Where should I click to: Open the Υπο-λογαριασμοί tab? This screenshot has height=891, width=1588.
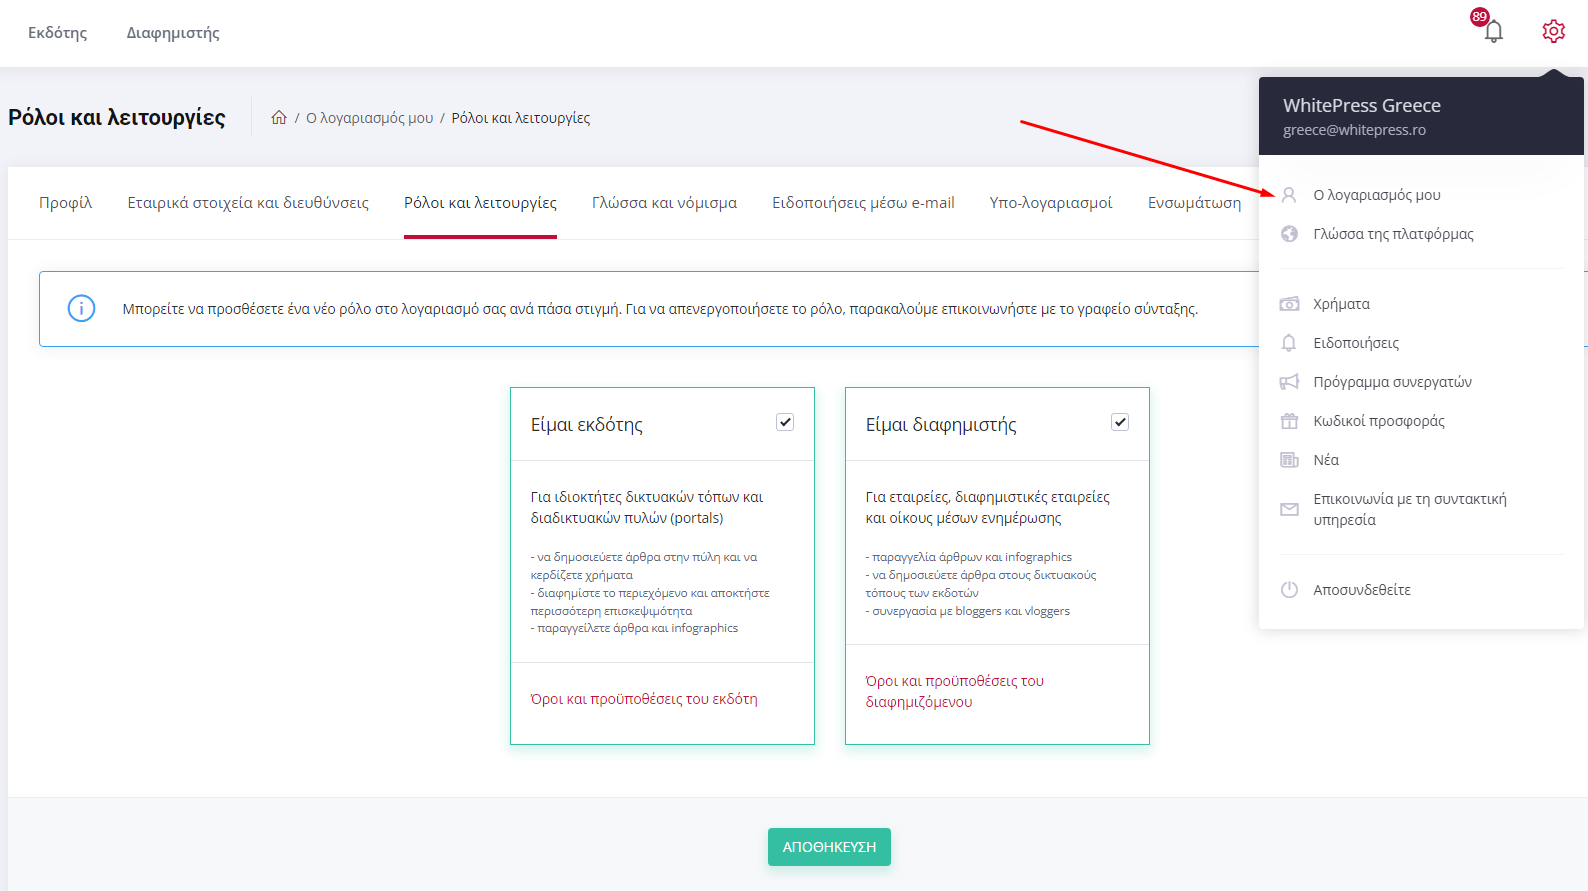1050,203
